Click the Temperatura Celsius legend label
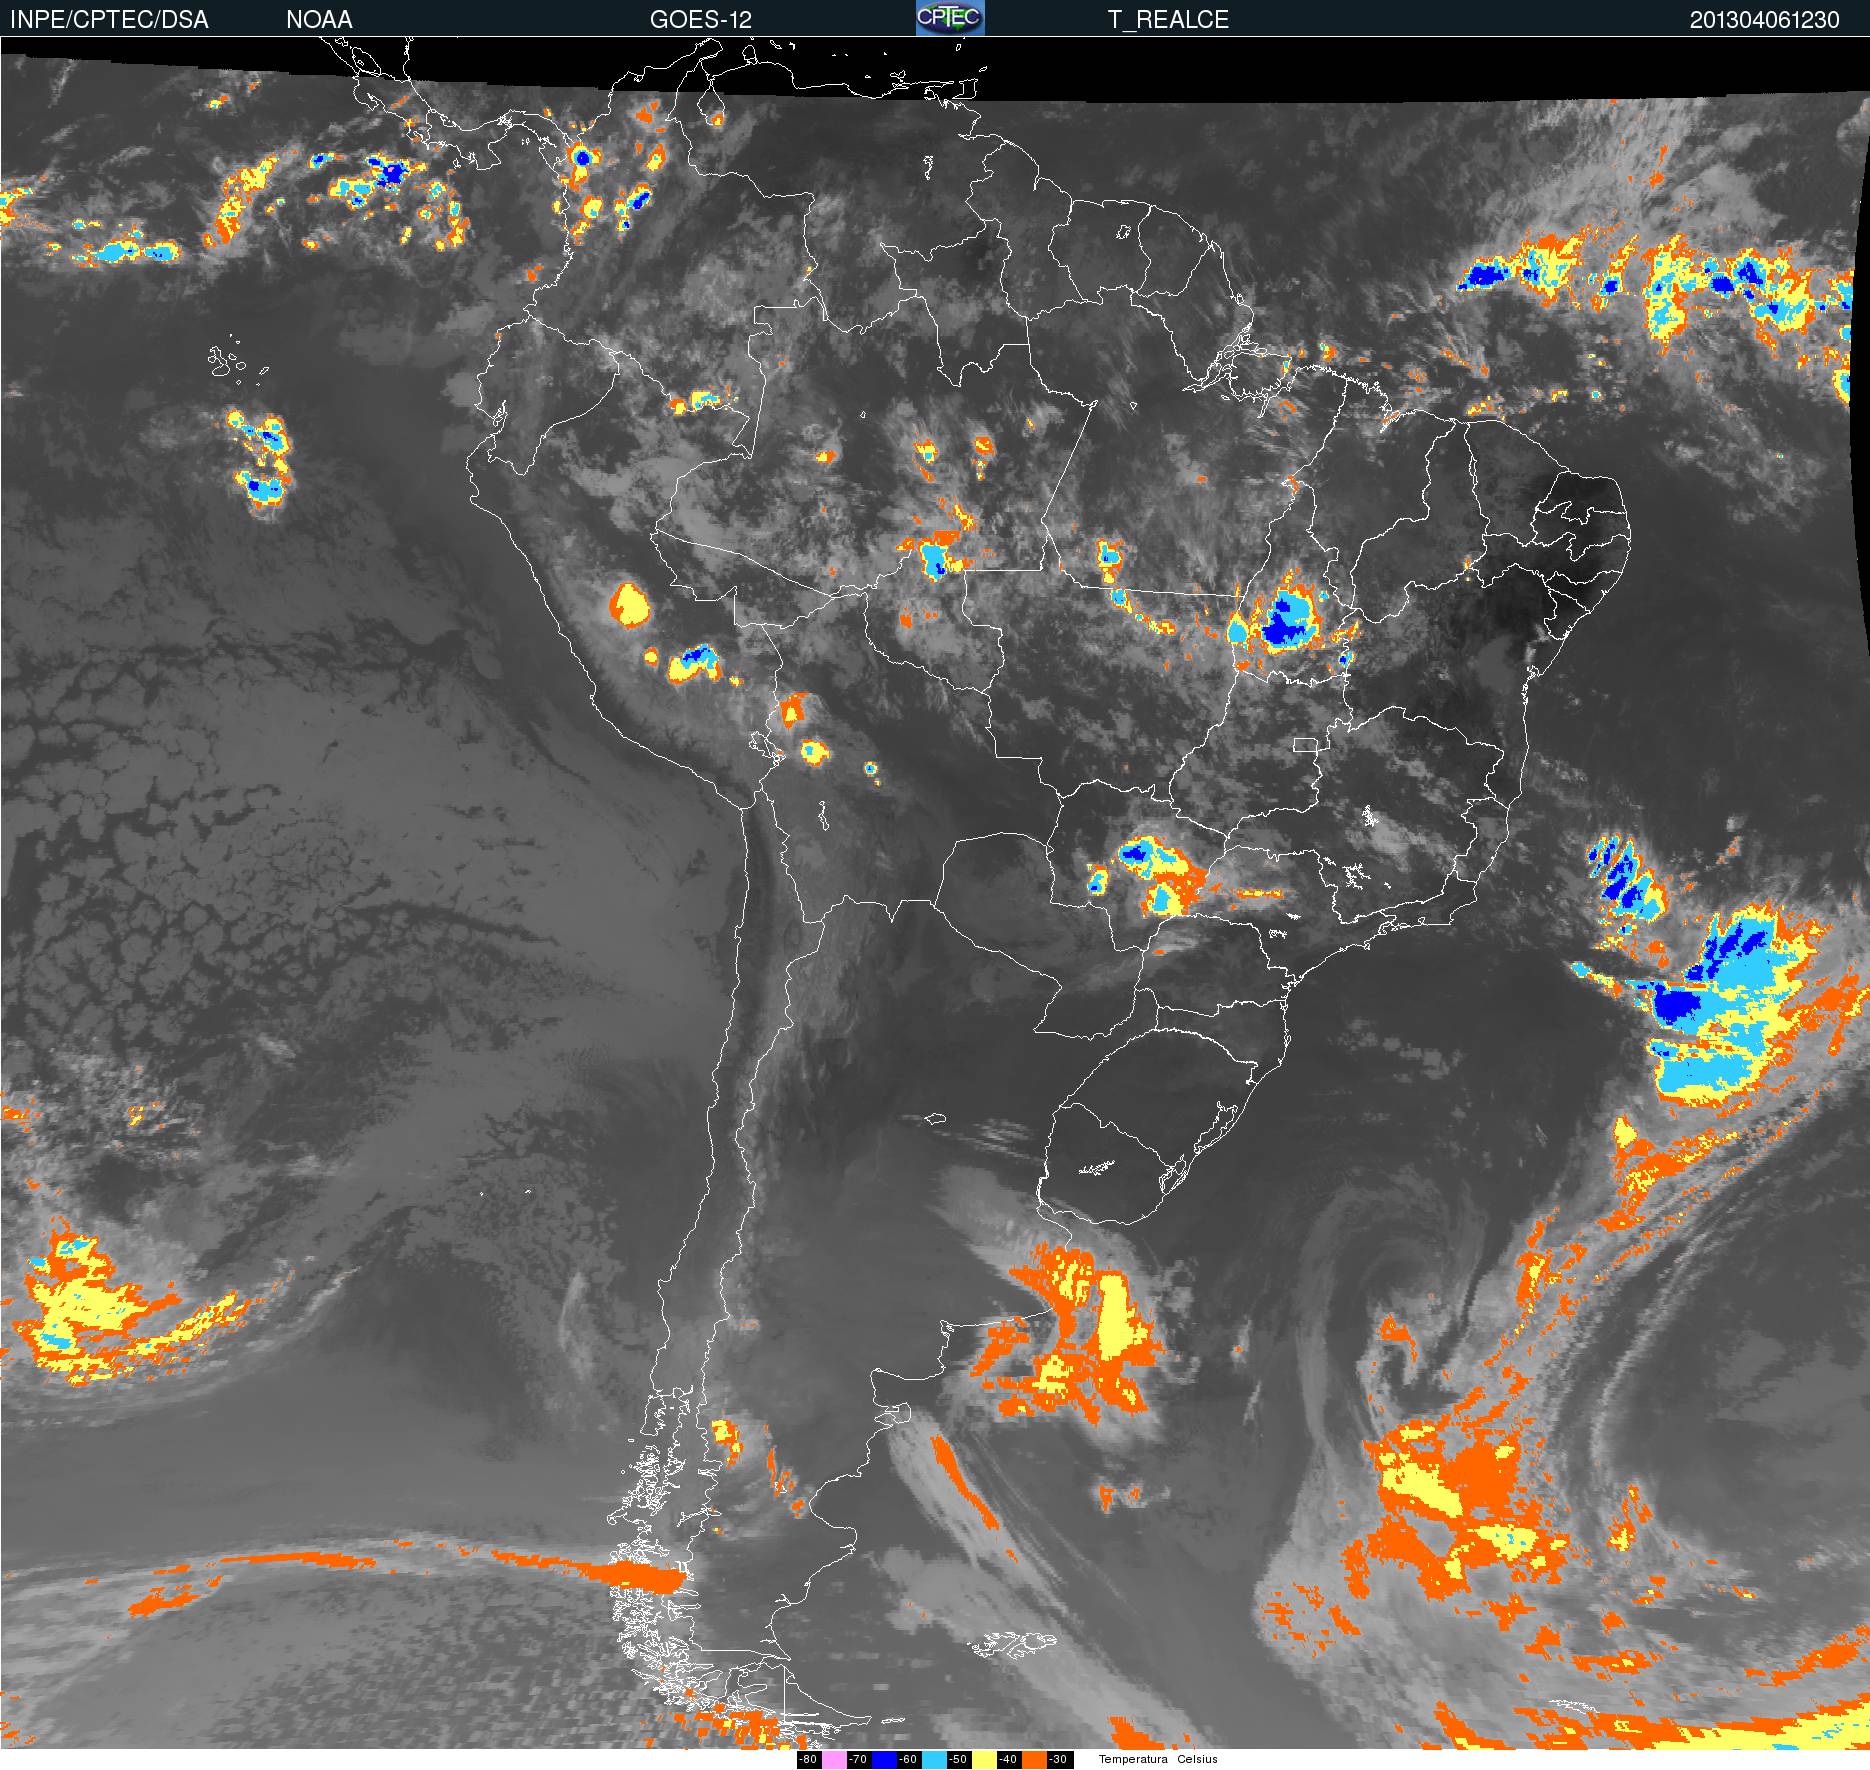Image resolution: width=1870 pixels, height=1770 pixels. coord(1158,1759)
